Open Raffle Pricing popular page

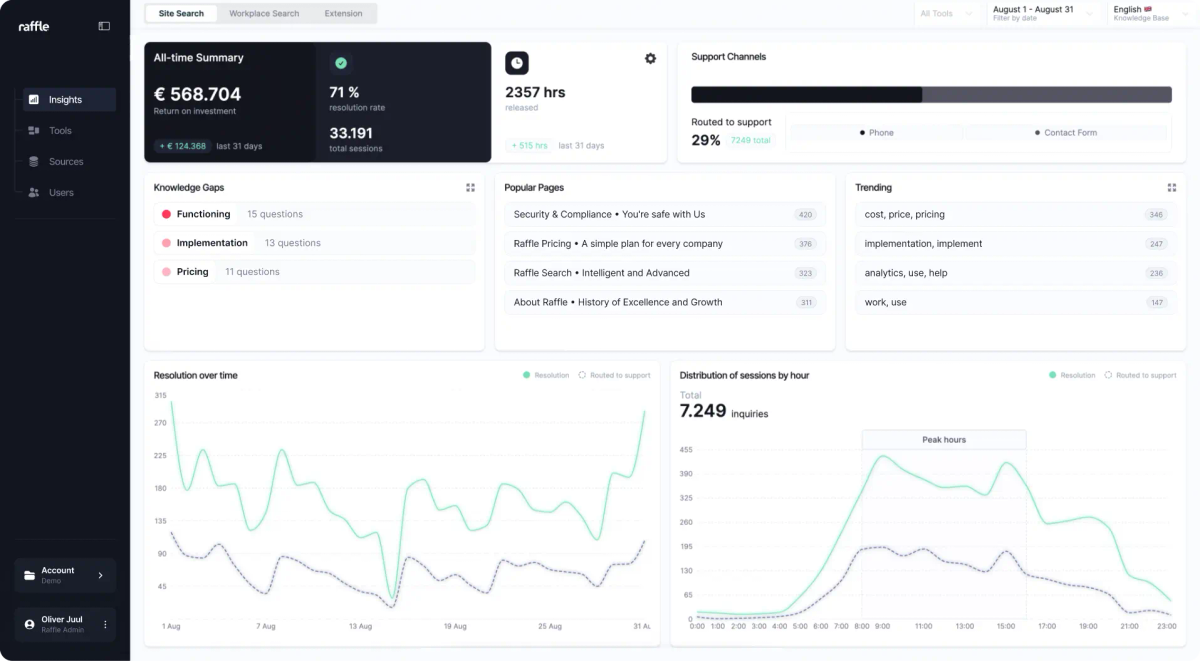pos(665,244)
